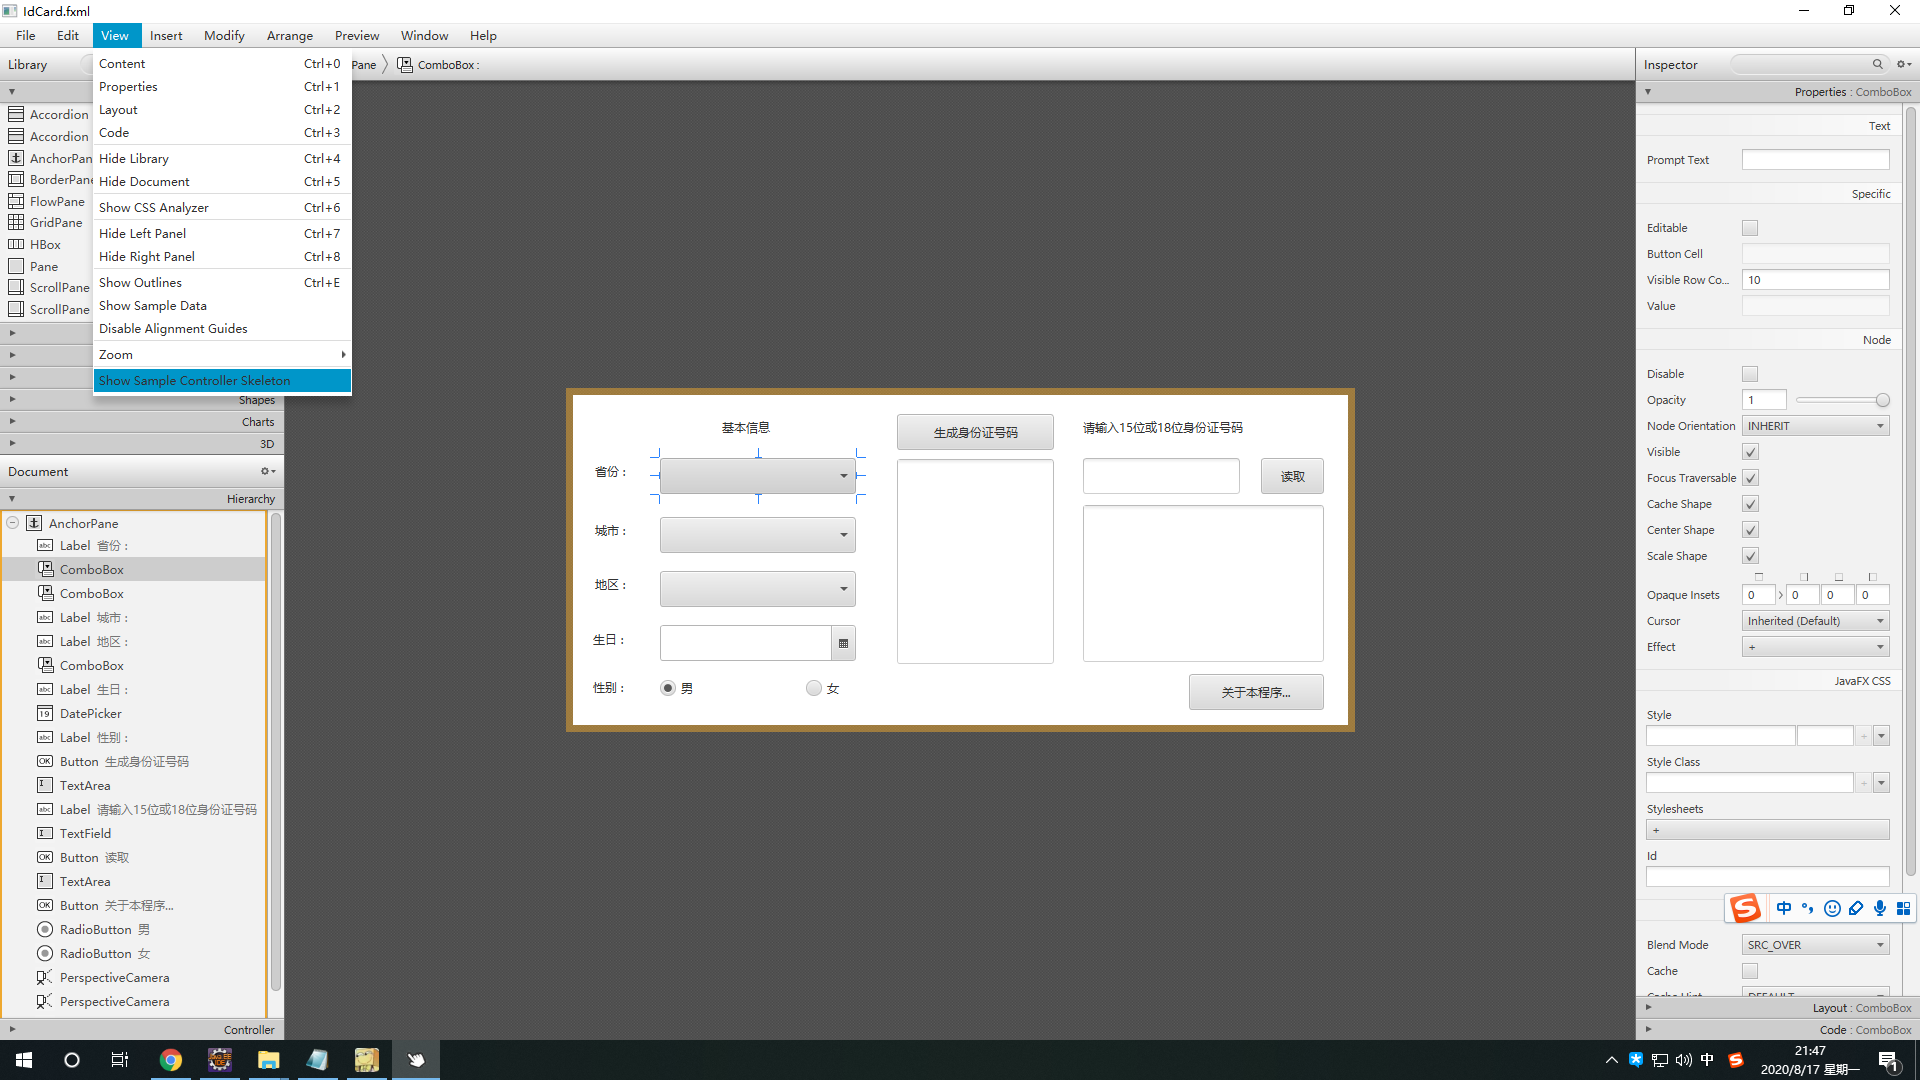Click the DatePicker calendar icon
Viewport: 1920px width, 1080px height.
click(843, 643)
